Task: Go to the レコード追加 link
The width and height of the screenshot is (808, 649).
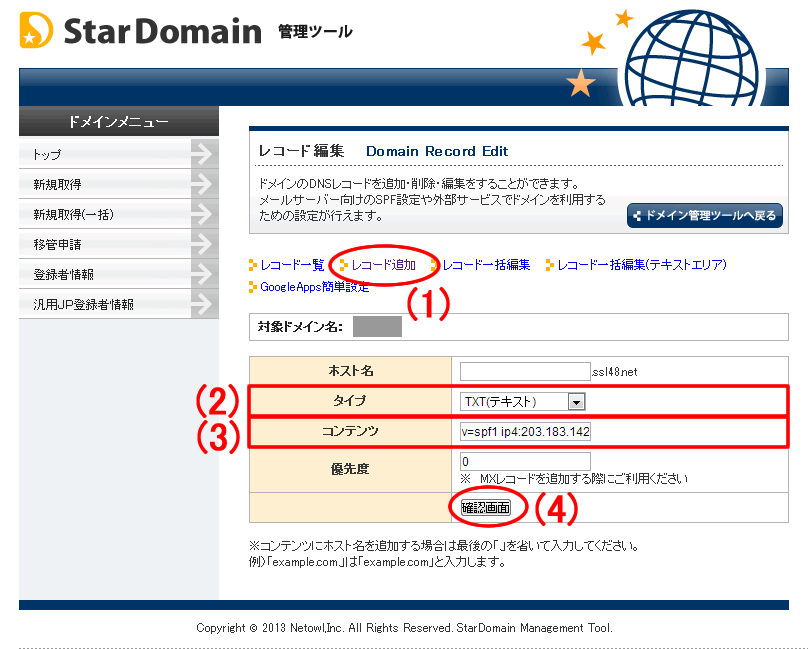Action: pyautogui.click(x=383, y=265)
